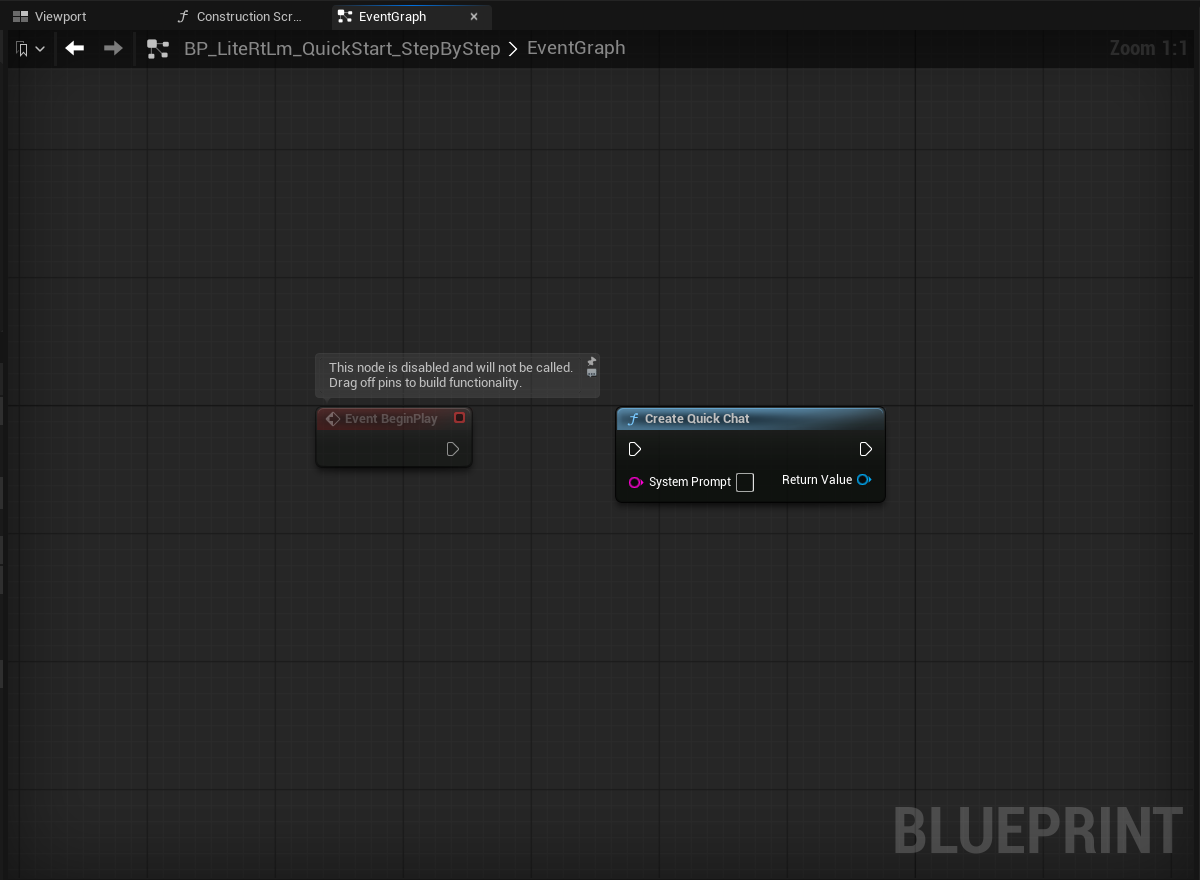Click the Create Quick Chat execution input pin

tap(635, 449)
